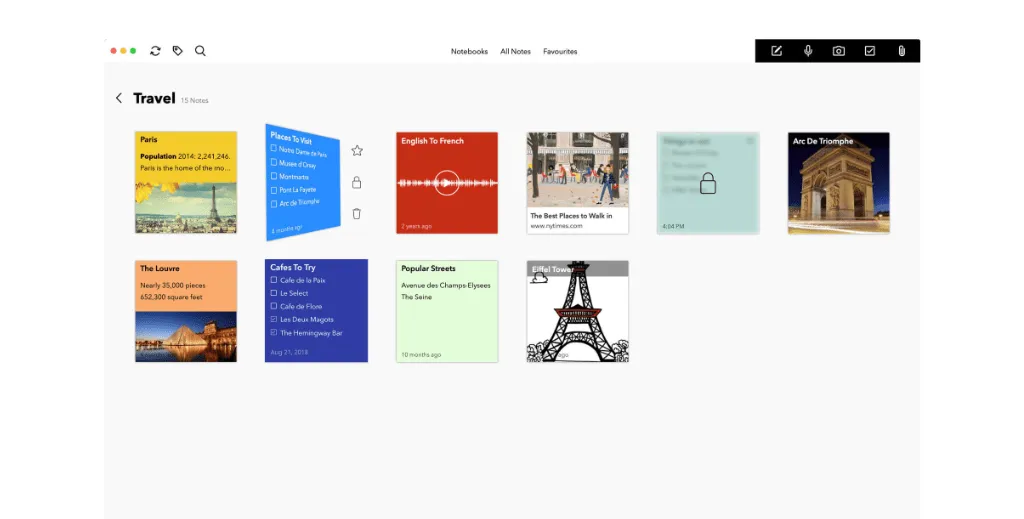Open the search magnifier icon
The height and width of the screenshot is (519, 1024).
tap(200, 51)
